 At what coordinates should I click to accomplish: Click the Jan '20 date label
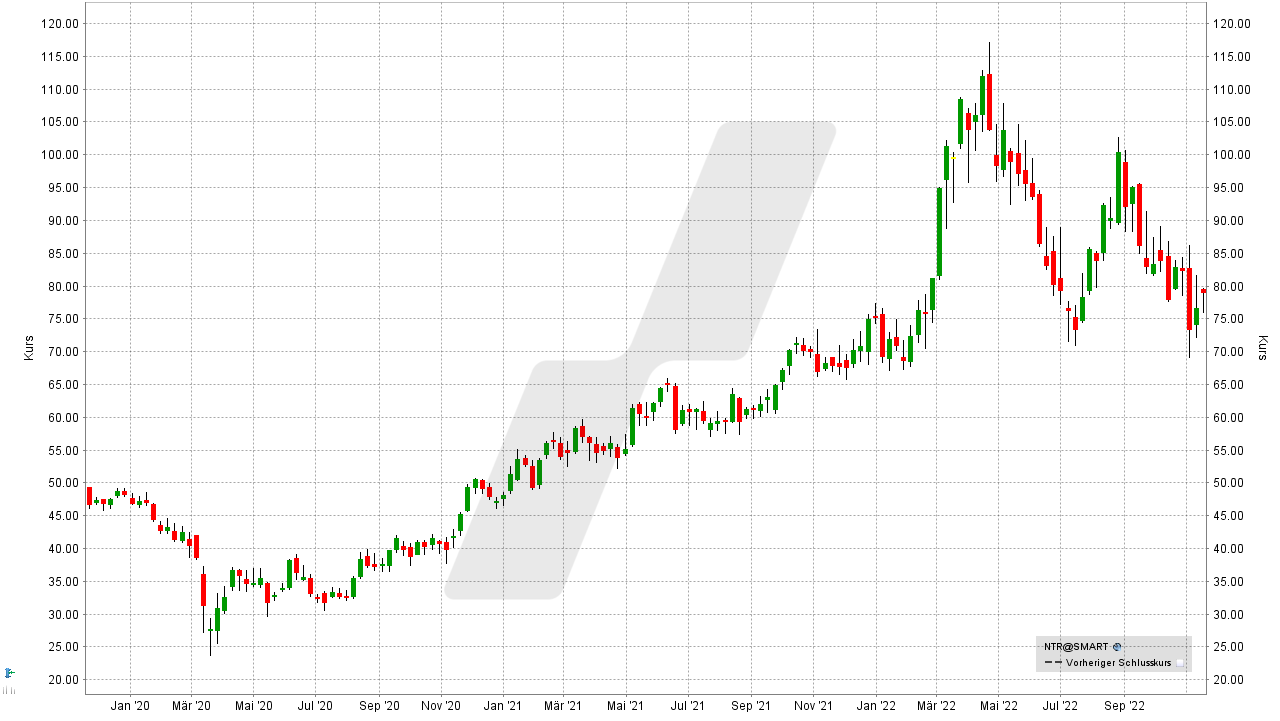130,706
